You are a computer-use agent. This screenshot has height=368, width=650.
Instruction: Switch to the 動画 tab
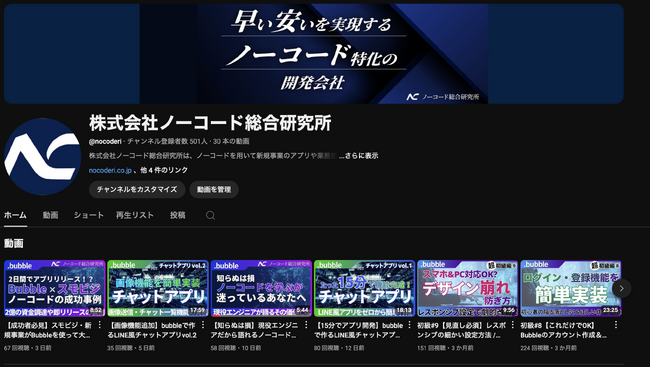50,215
